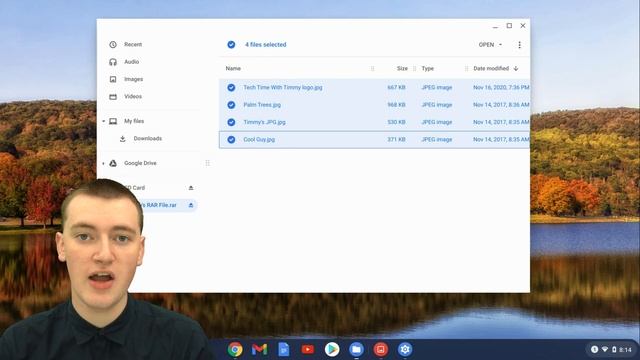Eject the SD Card
Screen dimensions: 640x360
pyautogui.click(x=191, y=188)
